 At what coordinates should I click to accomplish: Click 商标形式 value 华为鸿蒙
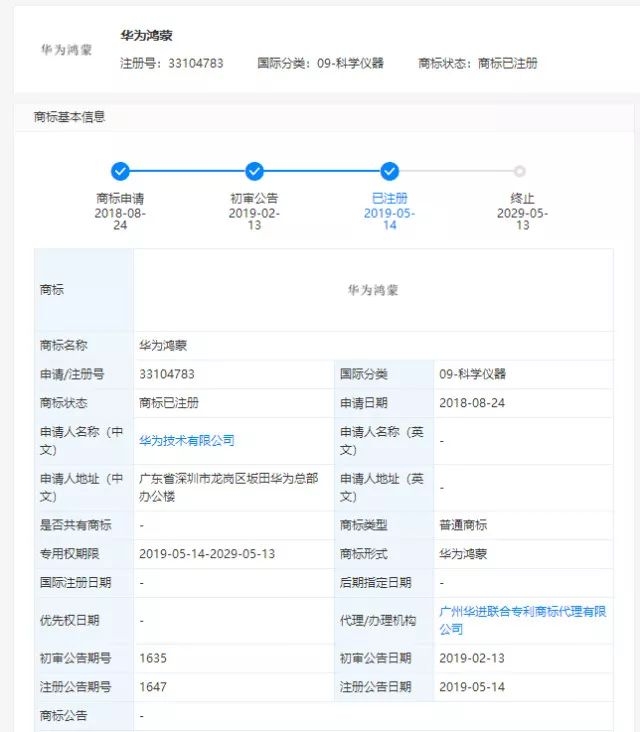coord(463,554)
